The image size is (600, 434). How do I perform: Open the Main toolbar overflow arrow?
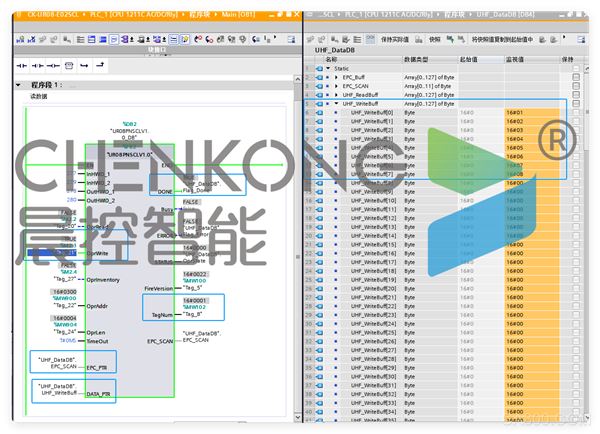click(x=275, y=37)
